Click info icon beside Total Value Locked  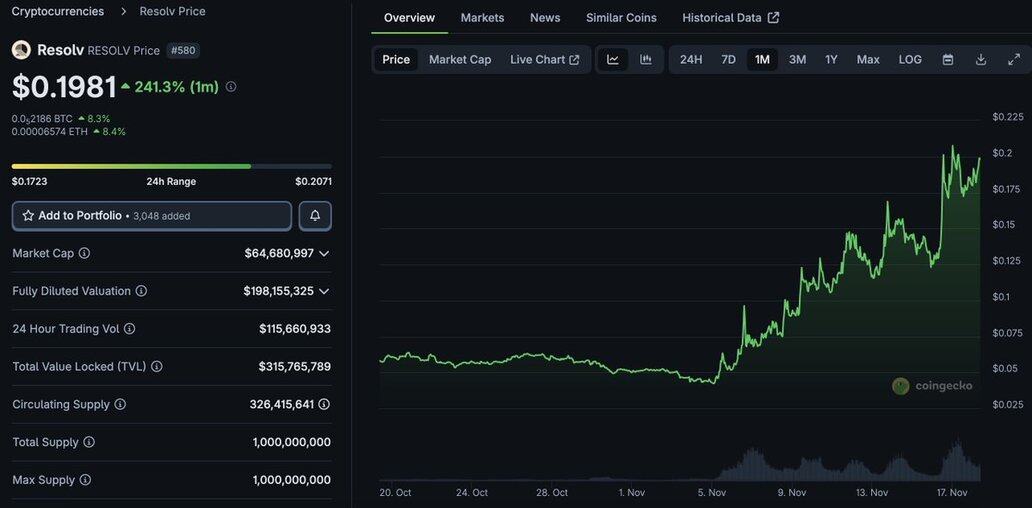[x=156, y=367]
